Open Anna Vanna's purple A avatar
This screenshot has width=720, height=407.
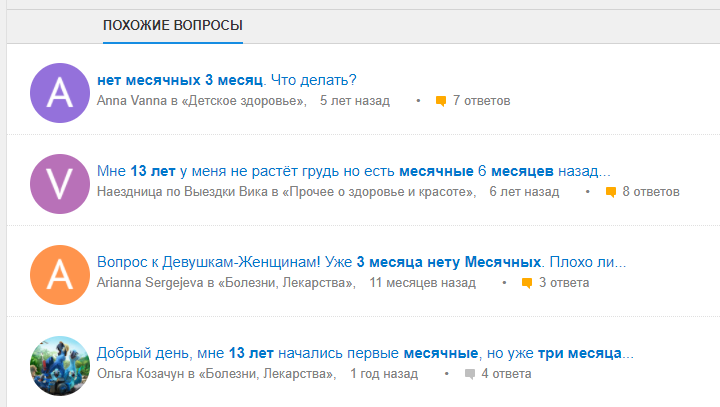coord(60,93)
